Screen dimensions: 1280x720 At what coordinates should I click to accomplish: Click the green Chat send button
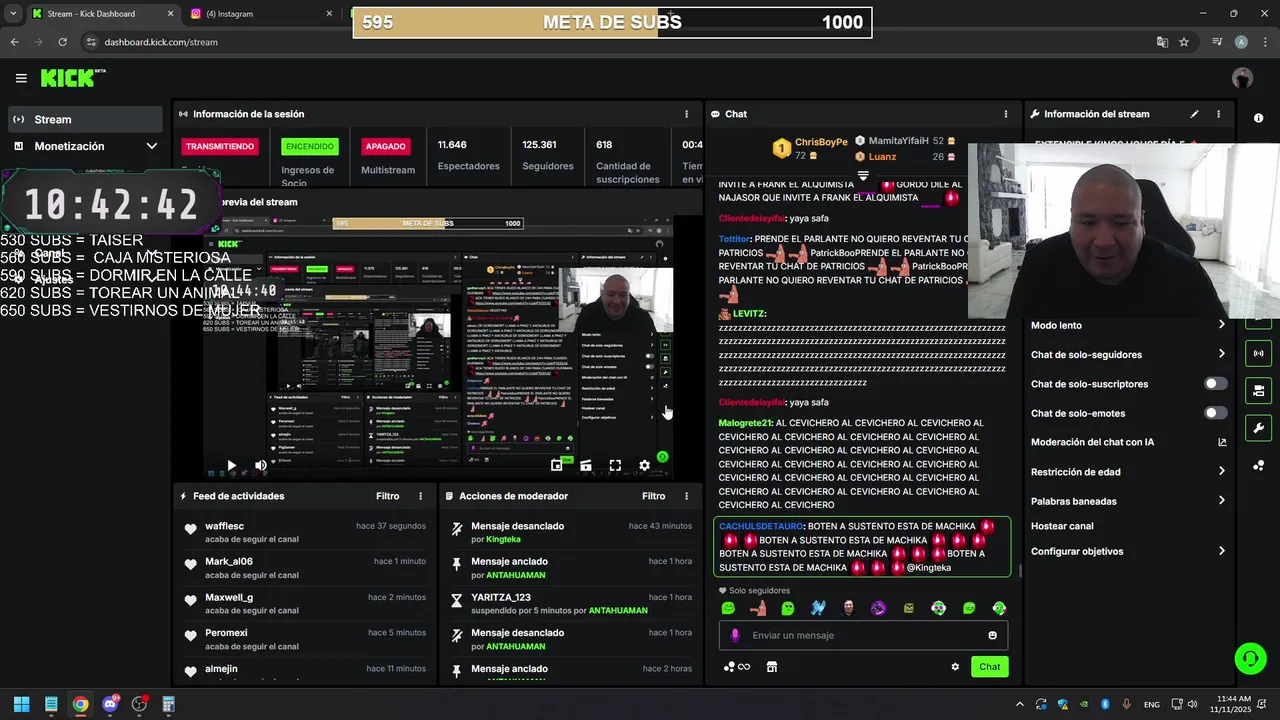[x=989, y=667]
